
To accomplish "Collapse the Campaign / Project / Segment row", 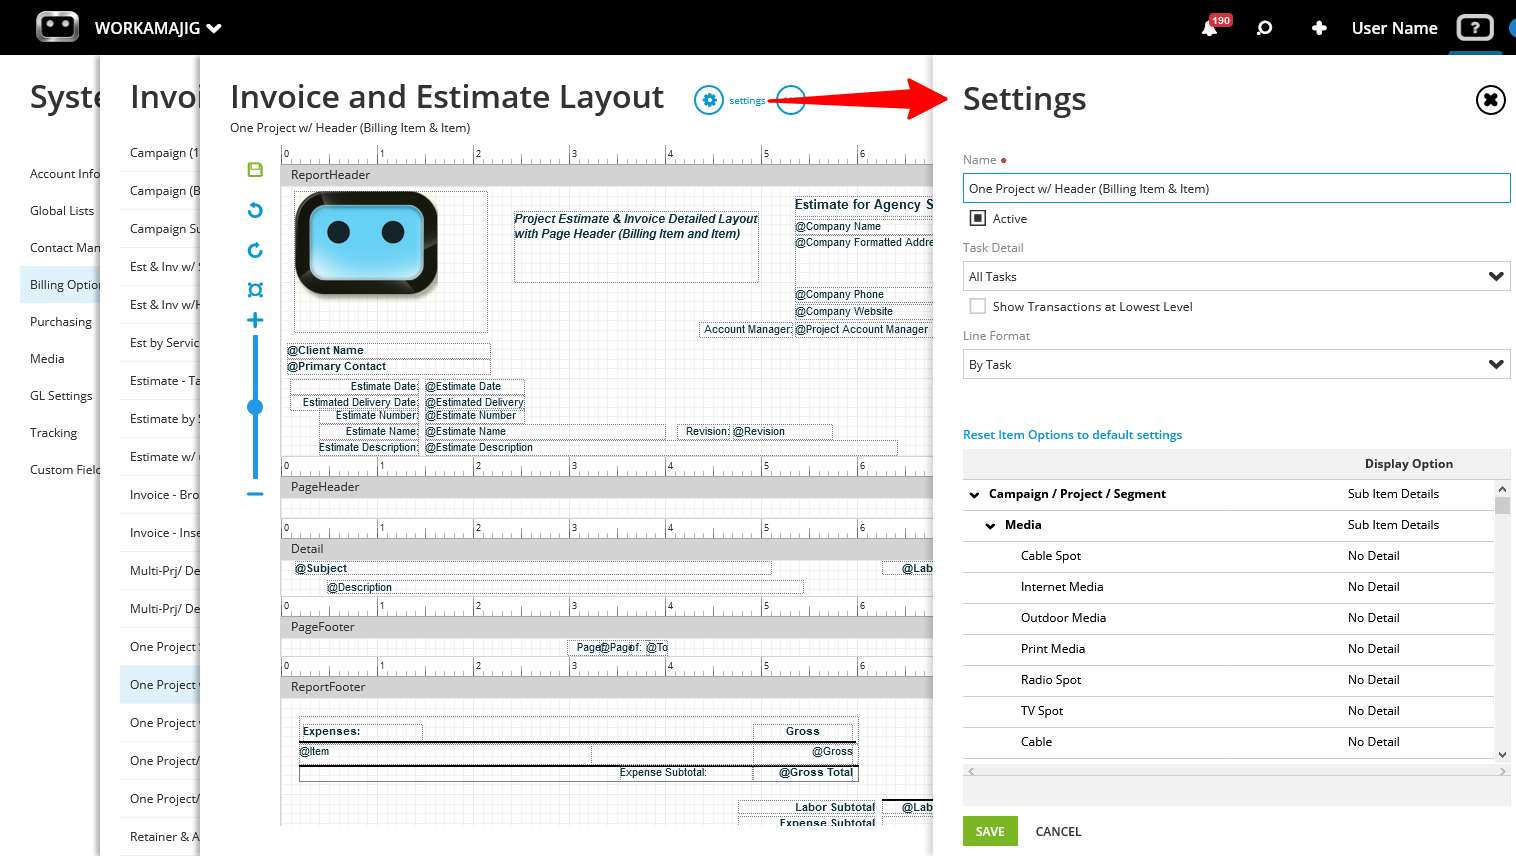I will [974, 494].
